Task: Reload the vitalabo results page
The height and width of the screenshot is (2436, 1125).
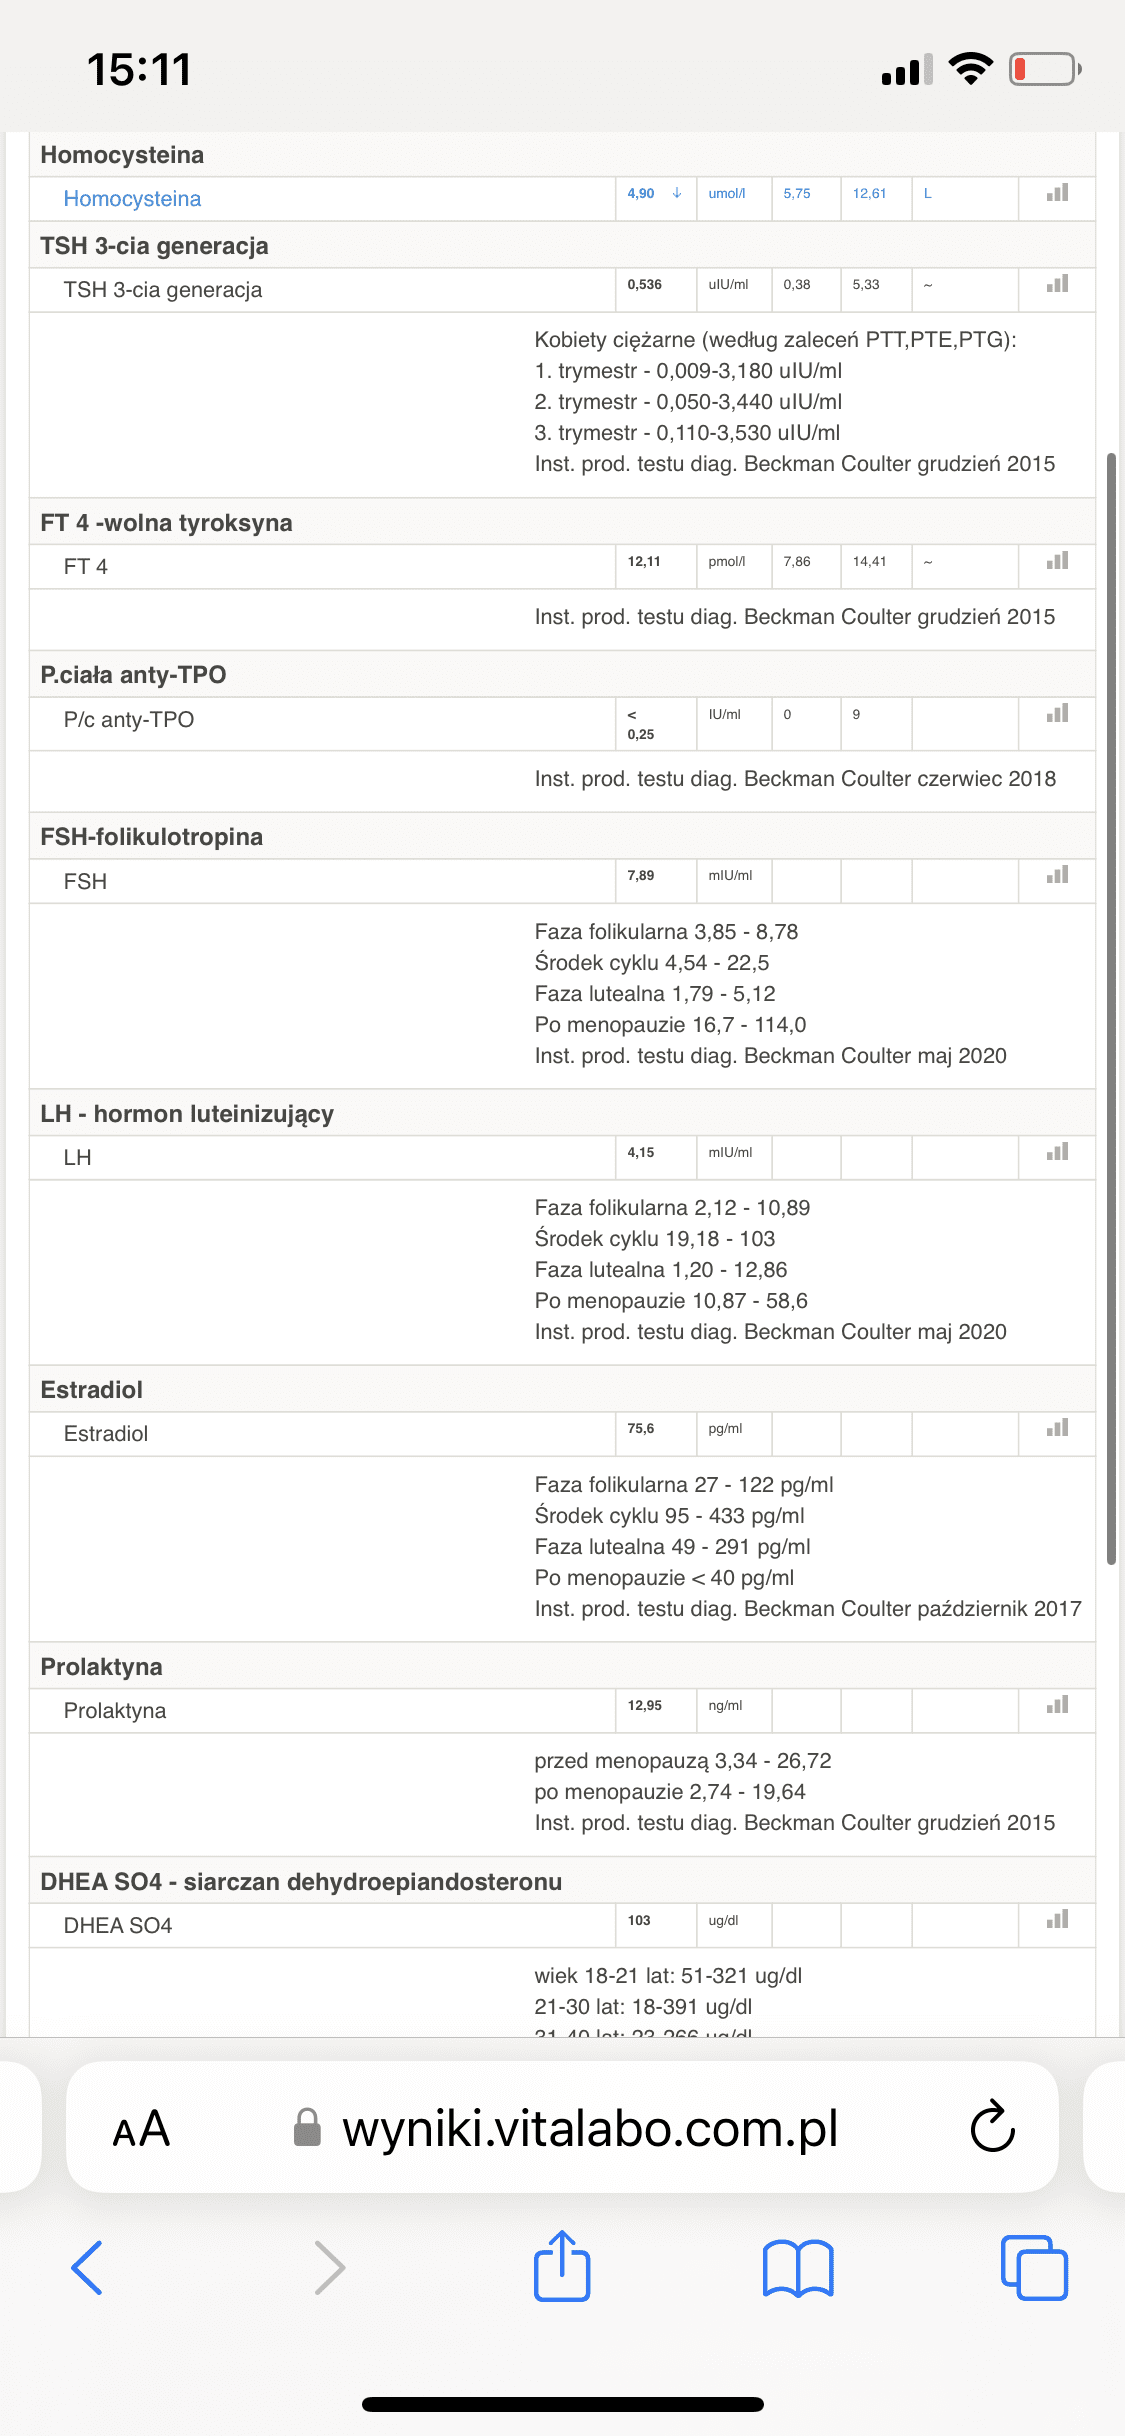Action: [x=992, y=2127]
